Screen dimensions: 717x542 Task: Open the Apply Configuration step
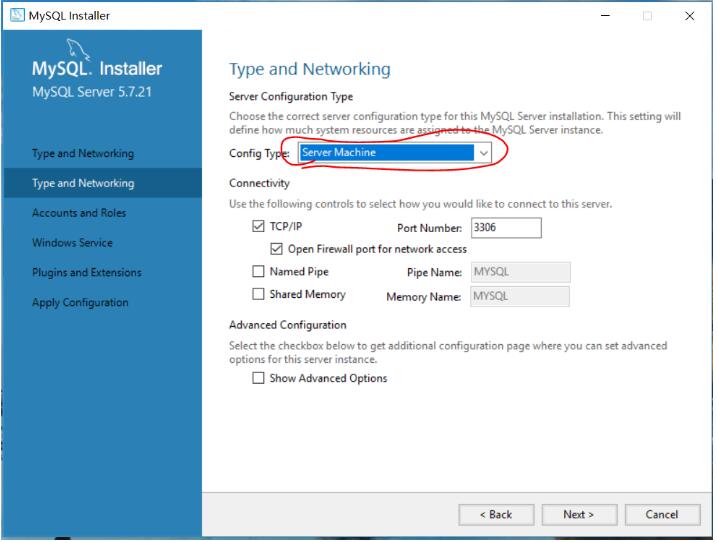point(80,303)
